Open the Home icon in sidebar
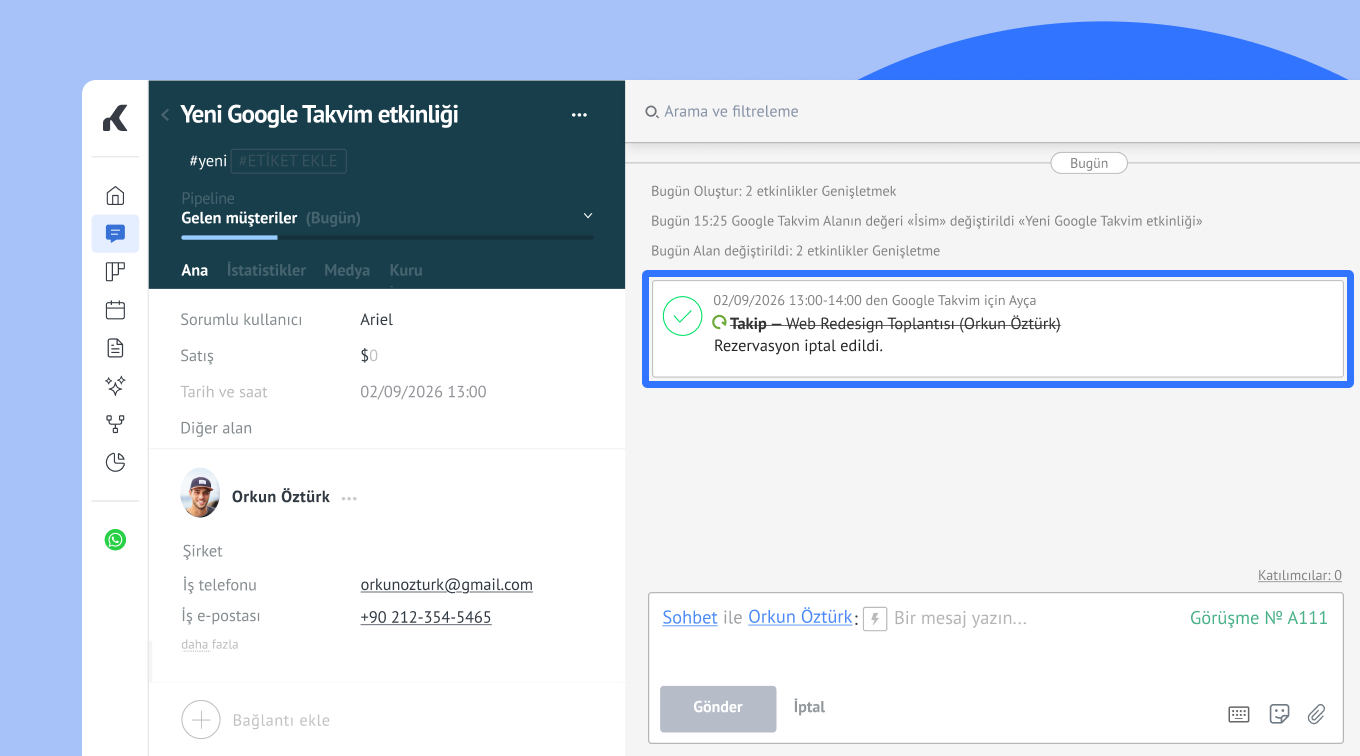This screenshot has height=756, width=1360. 115,195
